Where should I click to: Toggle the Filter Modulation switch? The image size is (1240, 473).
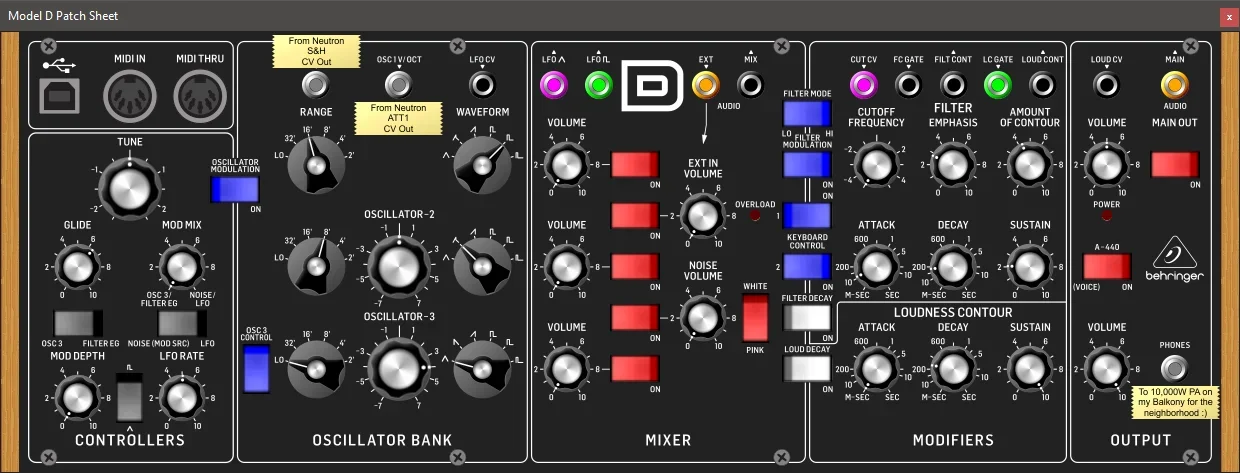tap(808, 165)
